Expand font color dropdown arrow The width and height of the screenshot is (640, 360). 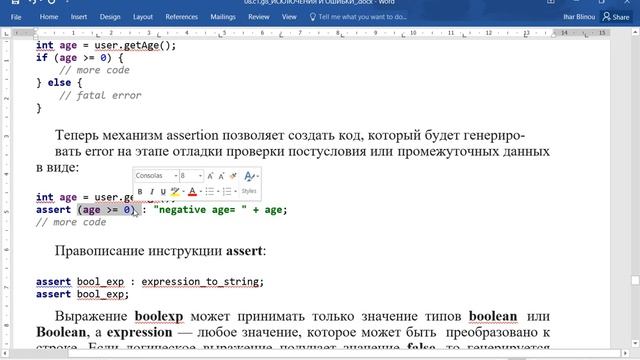point(200,191)
